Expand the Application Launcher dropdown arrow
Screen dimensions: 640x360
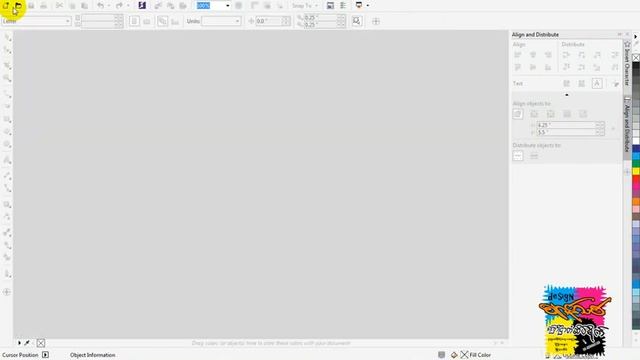[367, 6]
